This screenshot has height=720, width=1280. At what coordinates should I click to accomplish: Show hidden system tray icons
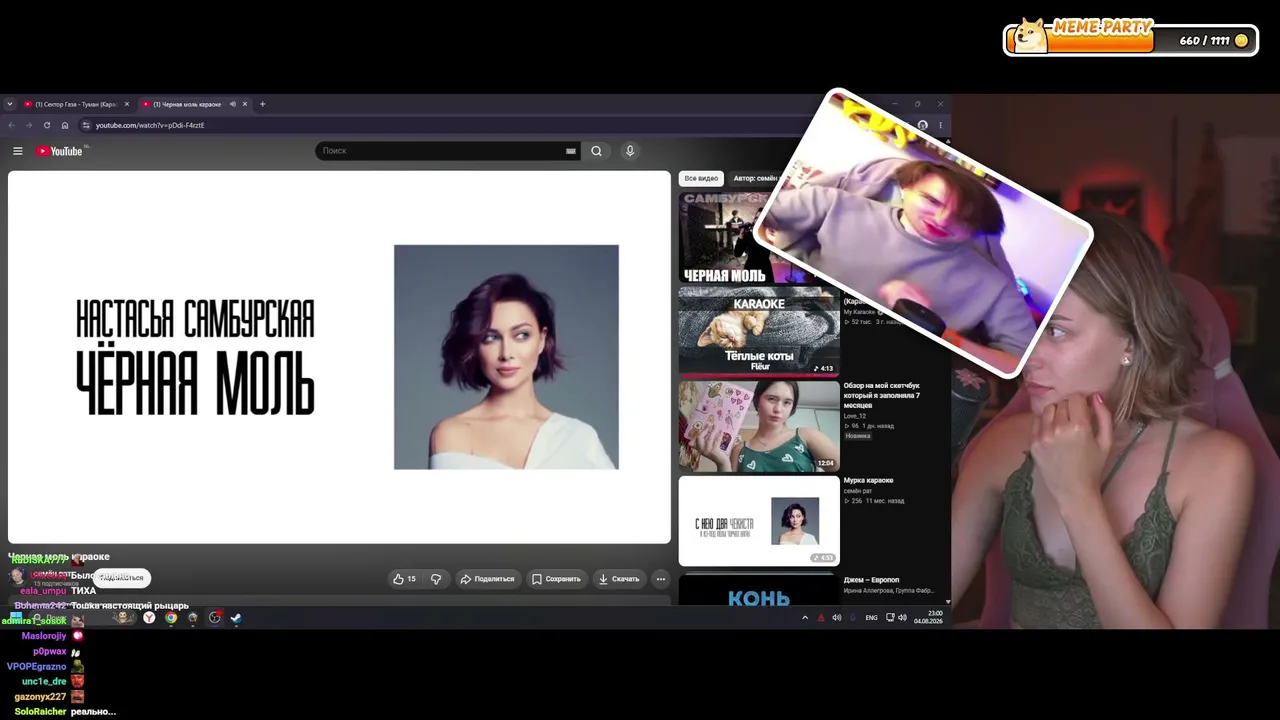click(x=805, y=618)
